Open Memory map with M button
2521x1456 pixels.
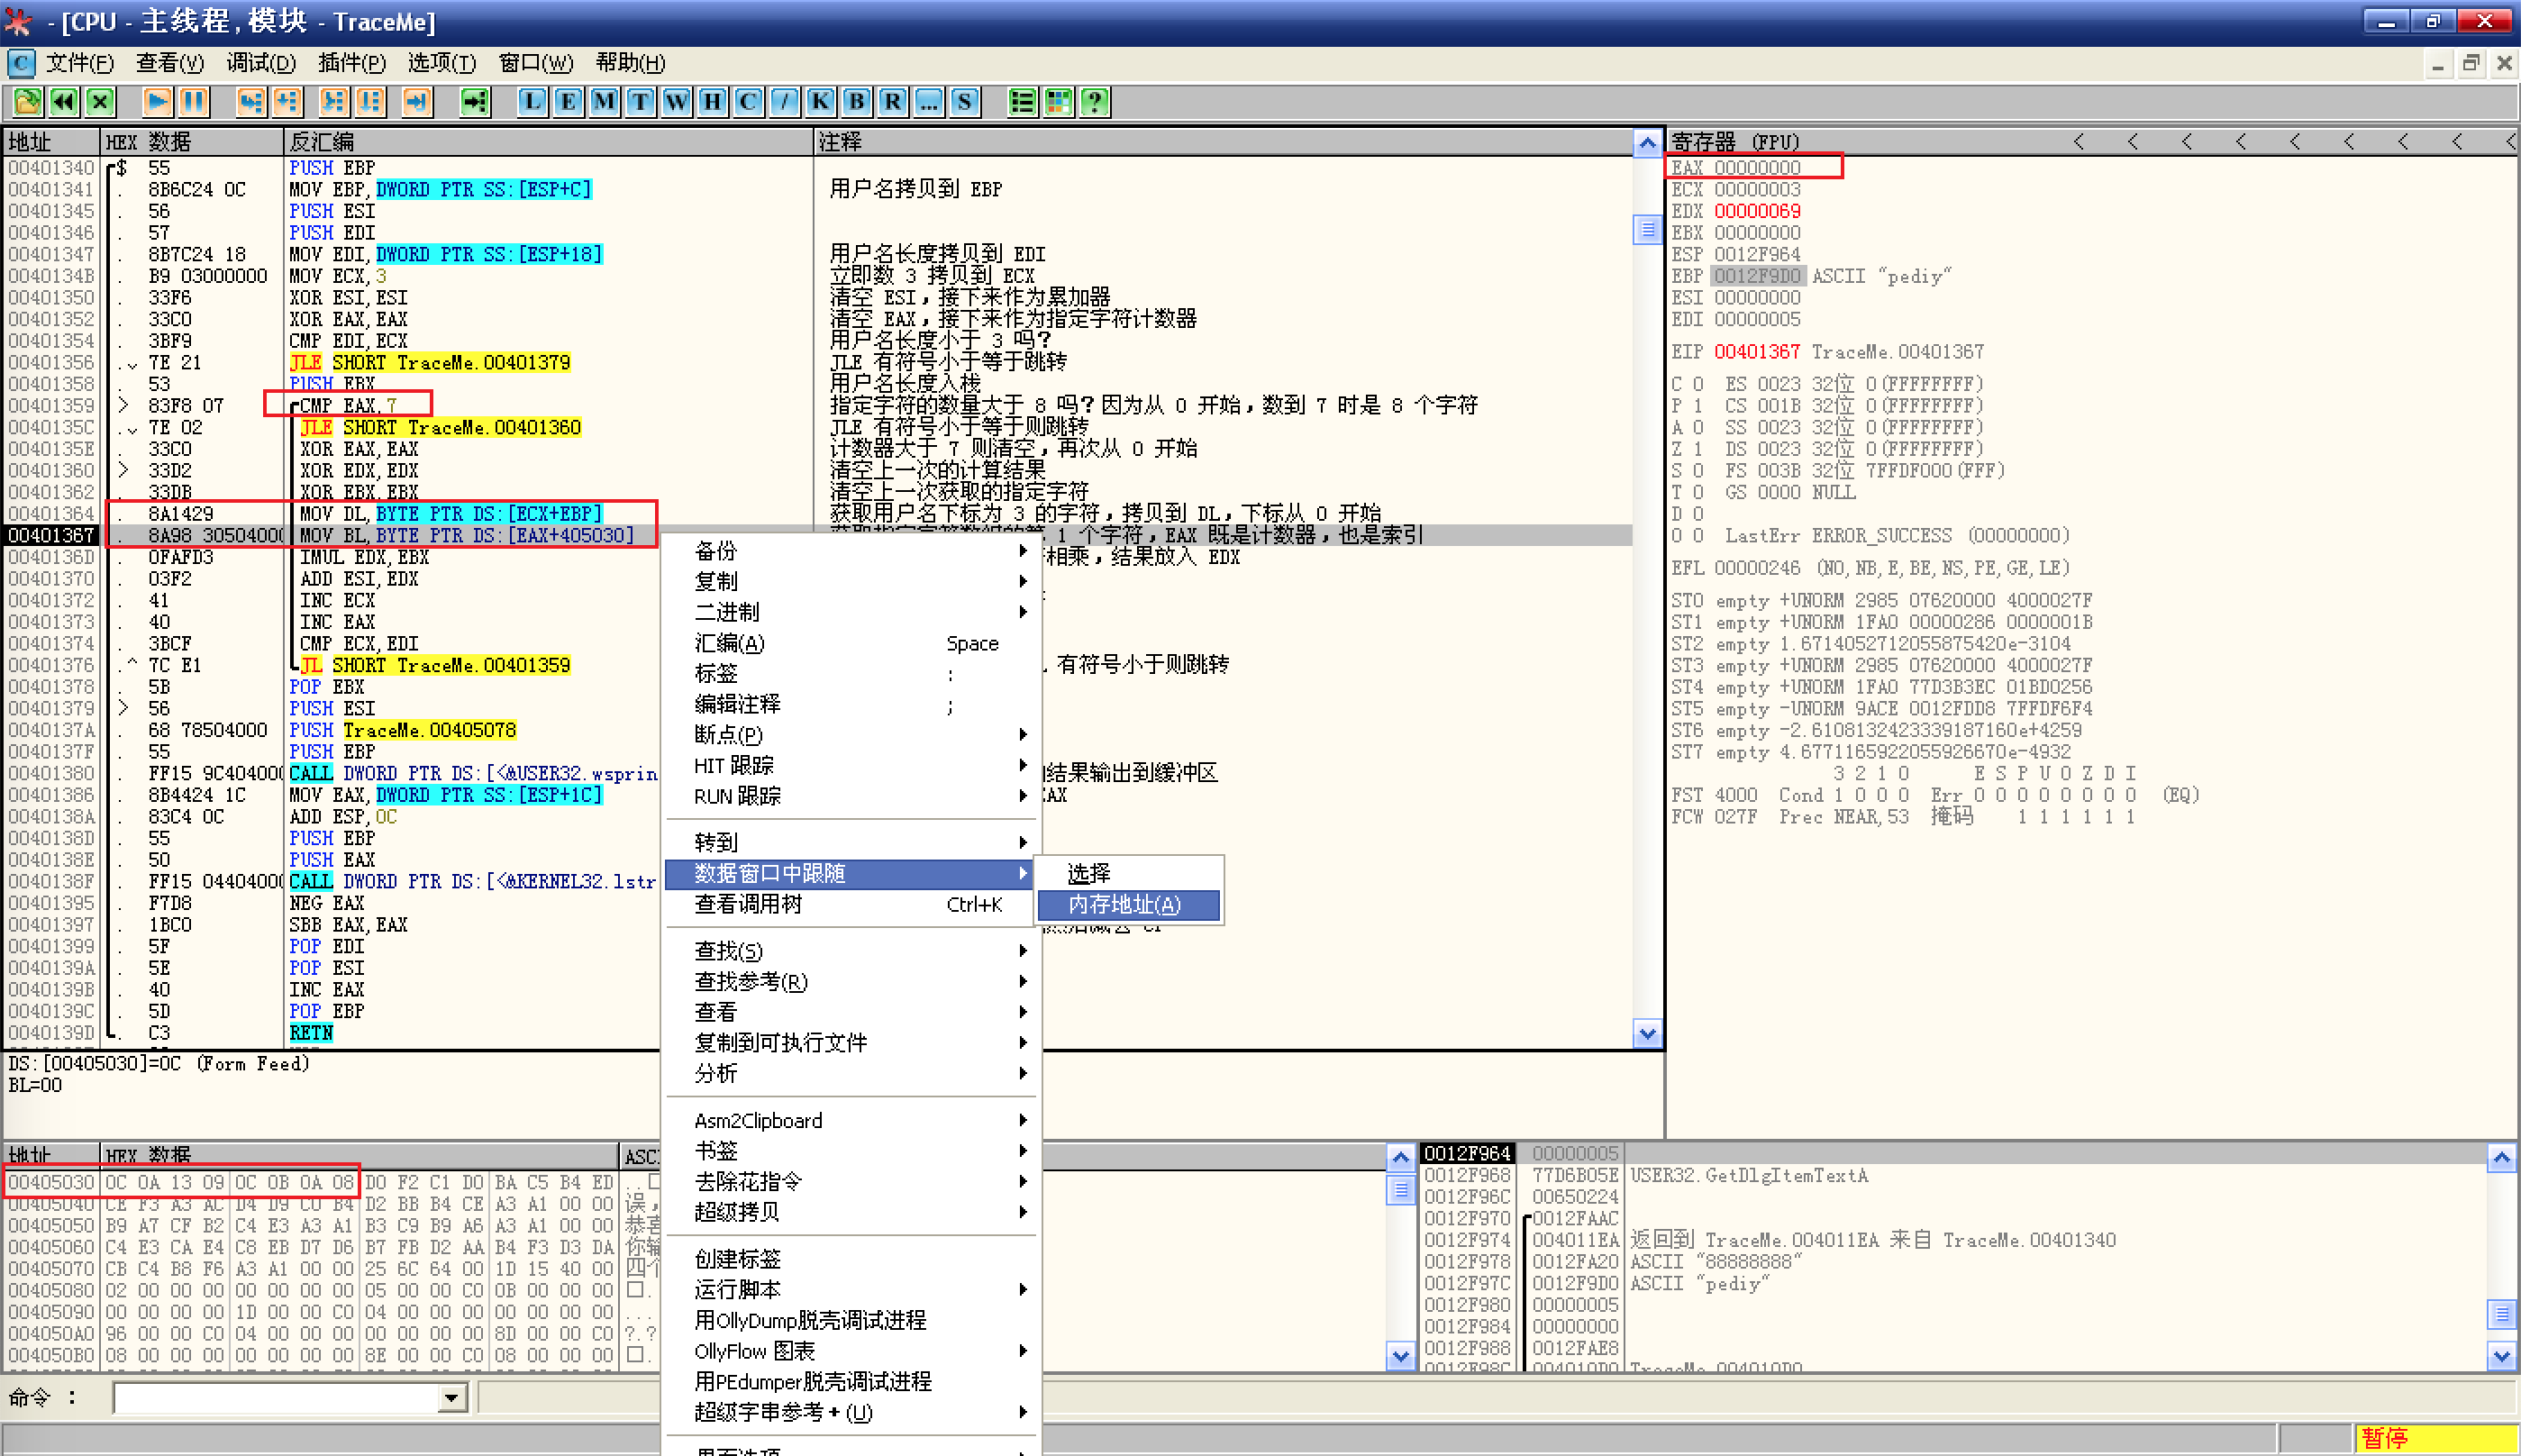tap(604, 102)
